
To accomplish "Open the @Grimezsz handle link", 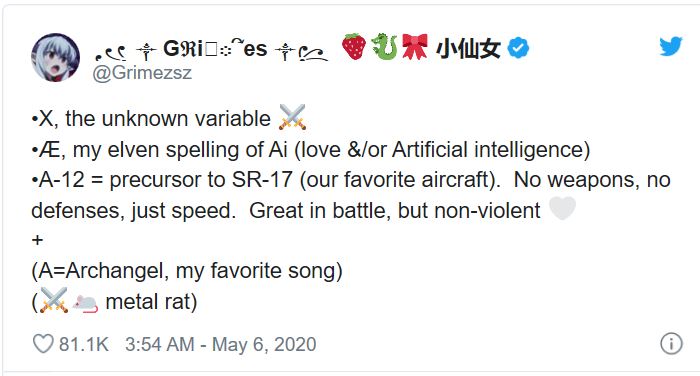I will coord(142,73).
